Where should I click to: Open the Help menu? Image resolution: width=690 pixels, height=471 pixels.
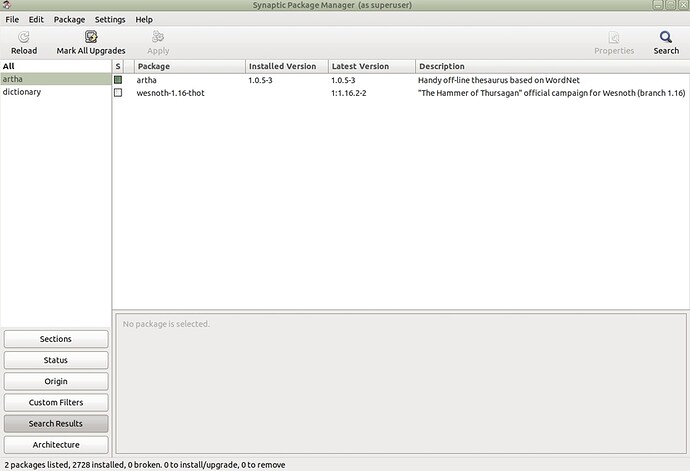pyautogui.click(x=144, y=19)
